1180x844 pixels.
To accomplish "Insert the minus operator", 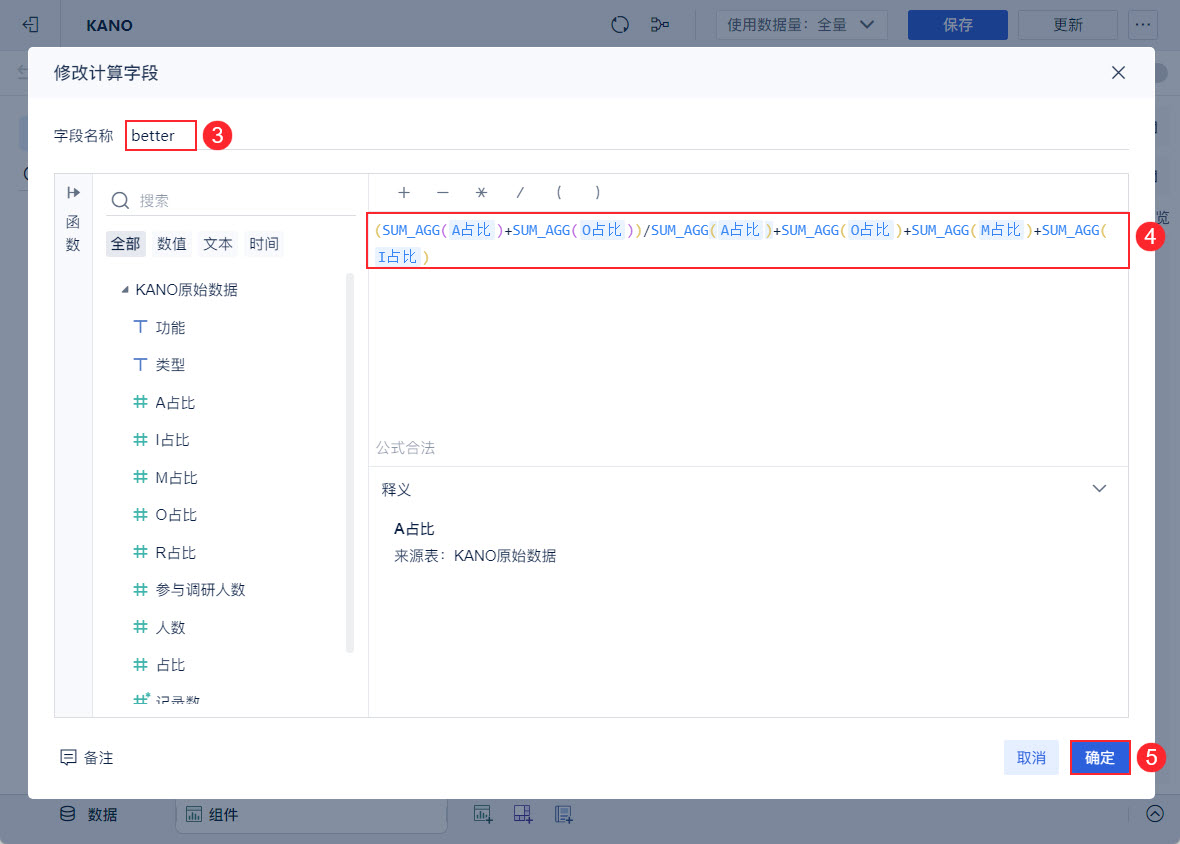I will pyautogui.click(x=442, y=193).
